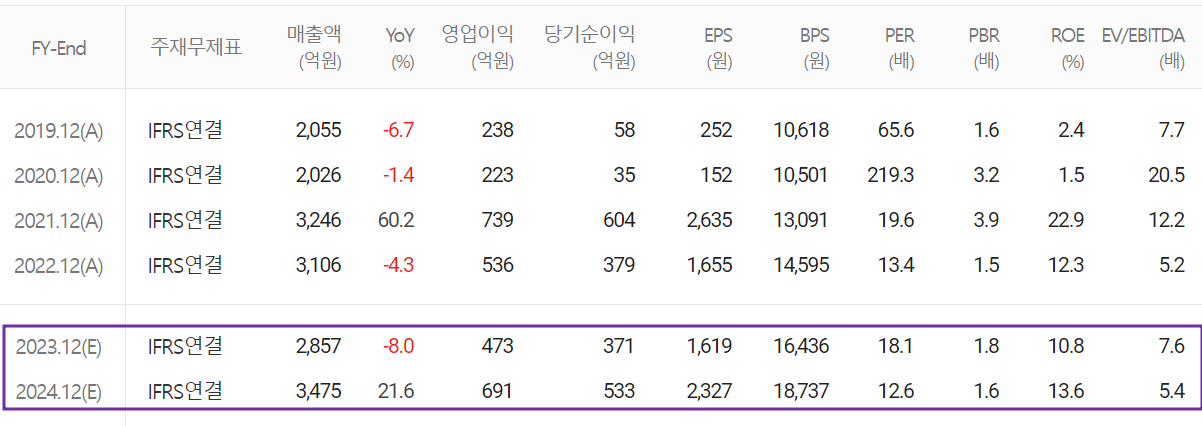
Task: Select the 2022.12(A) row label
Action: click(58, 265)
